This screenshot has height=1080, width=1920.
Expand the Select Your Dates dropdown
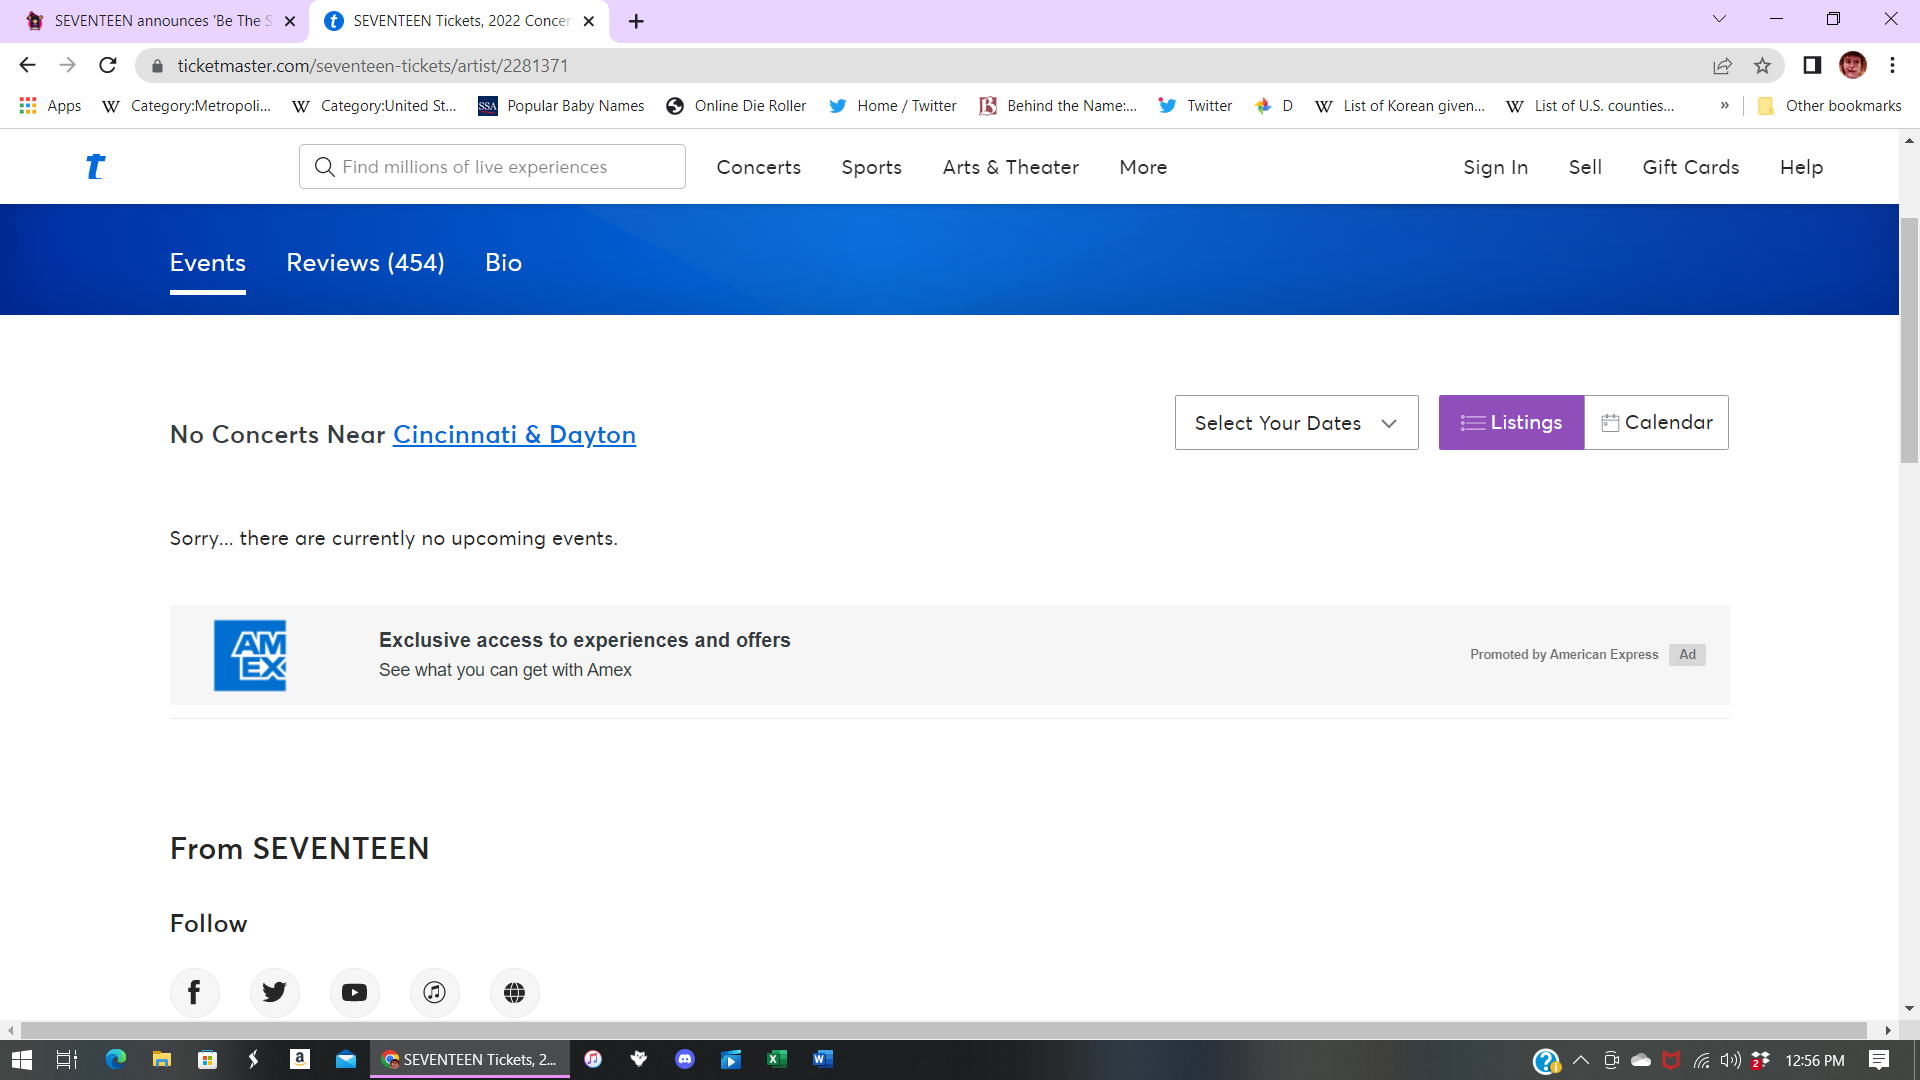coord(1296,423)
